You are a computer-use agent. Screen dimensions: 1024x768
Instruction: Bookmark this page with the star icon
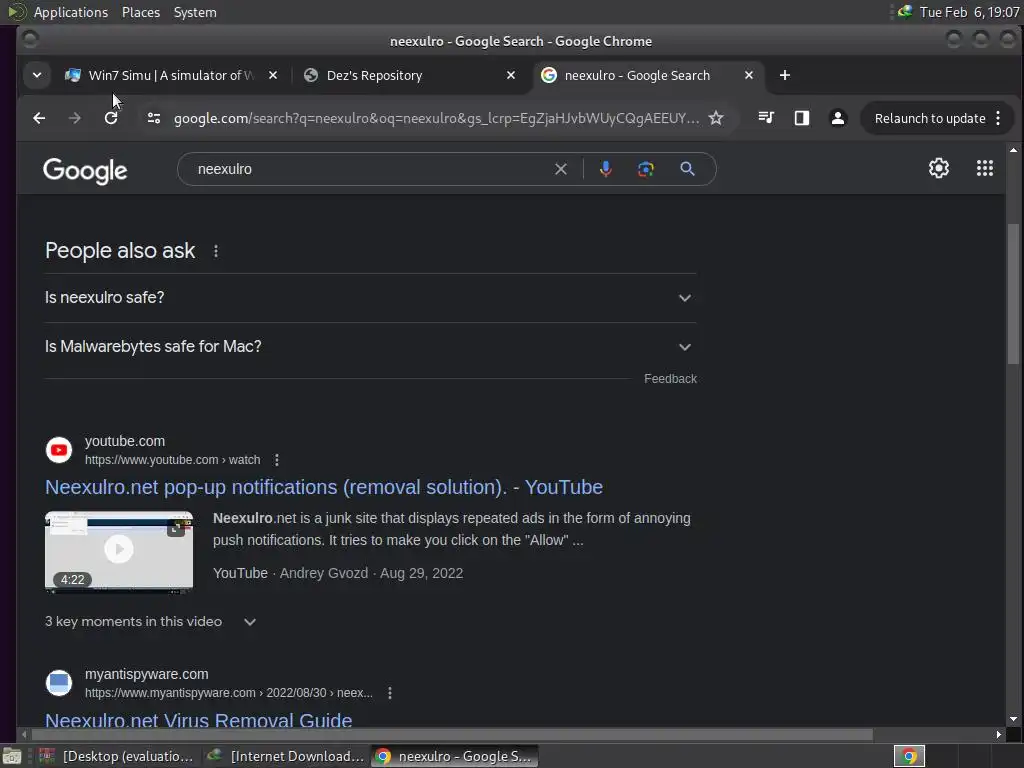pyautogui.click(x=716, y=118)
